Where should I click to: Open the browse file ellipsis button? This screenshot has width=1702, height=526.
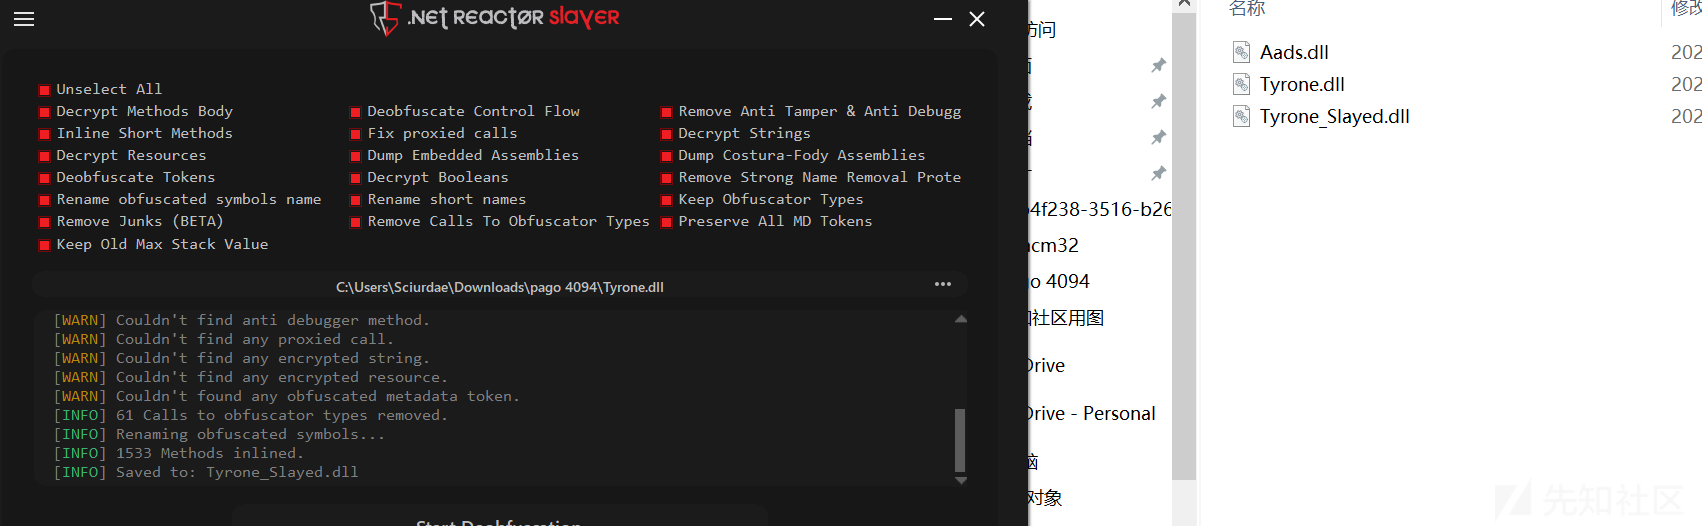click(943, 284)
